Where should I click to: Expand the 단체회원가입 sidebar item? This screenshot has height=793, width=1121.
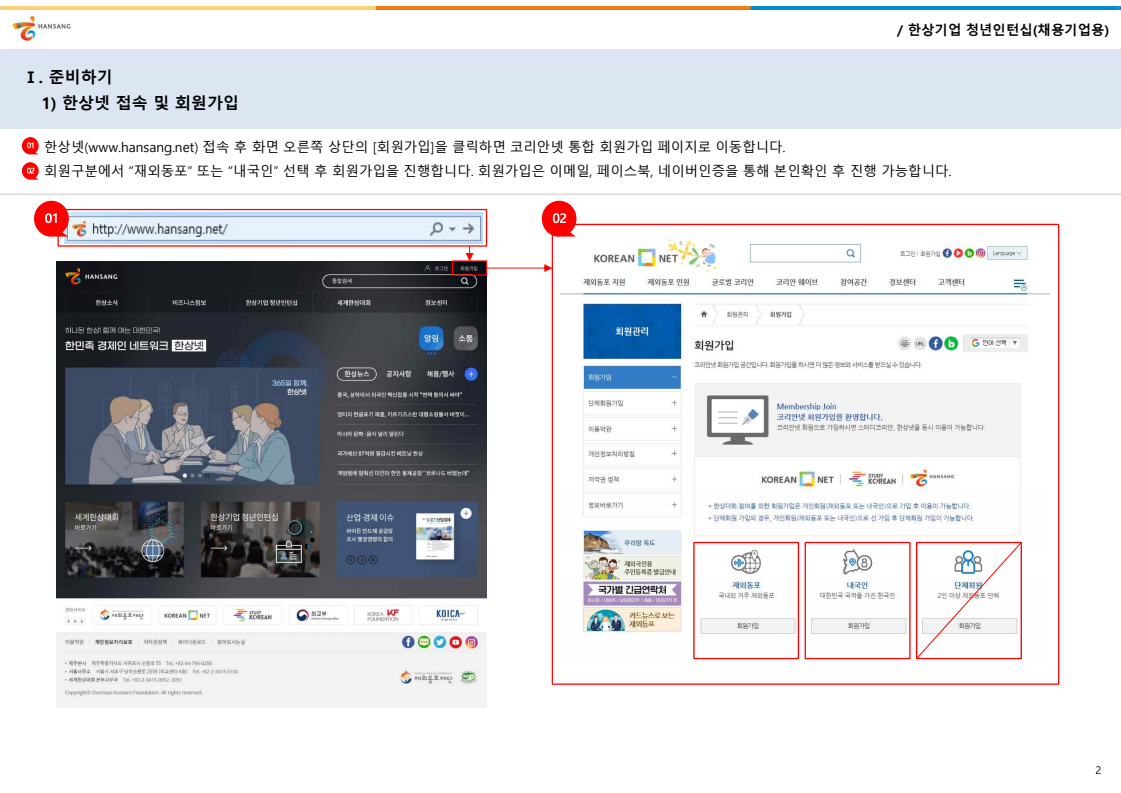point(631,403)
